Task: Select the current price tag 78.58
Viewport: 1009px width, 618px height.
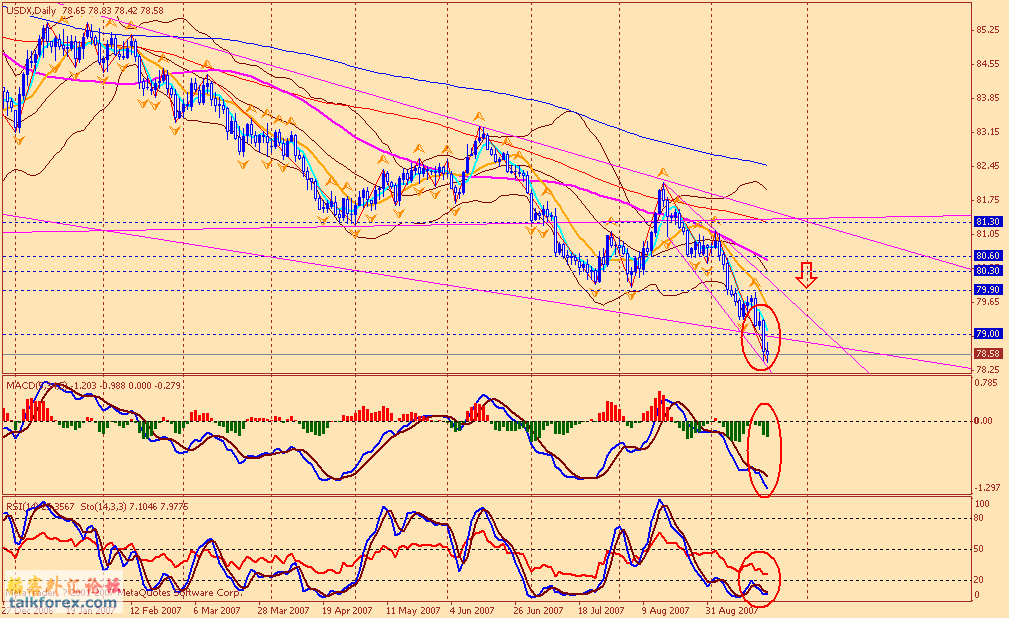Action: 988,353
